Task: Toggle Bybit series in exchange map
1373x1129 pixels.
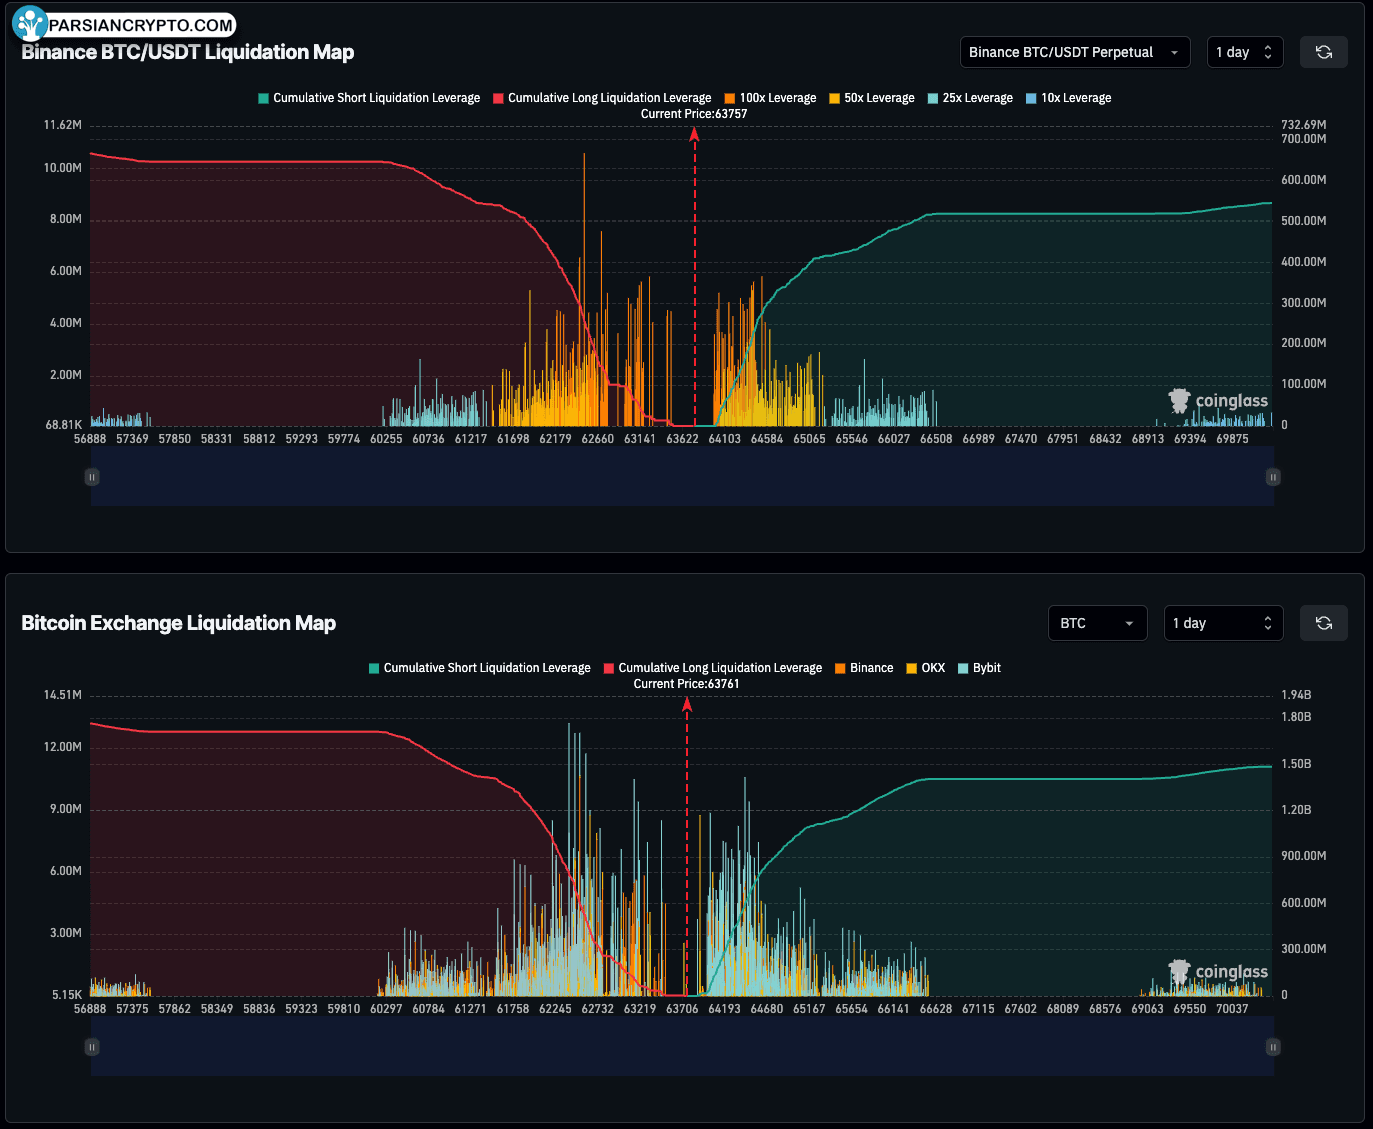Action: (979, 668)
